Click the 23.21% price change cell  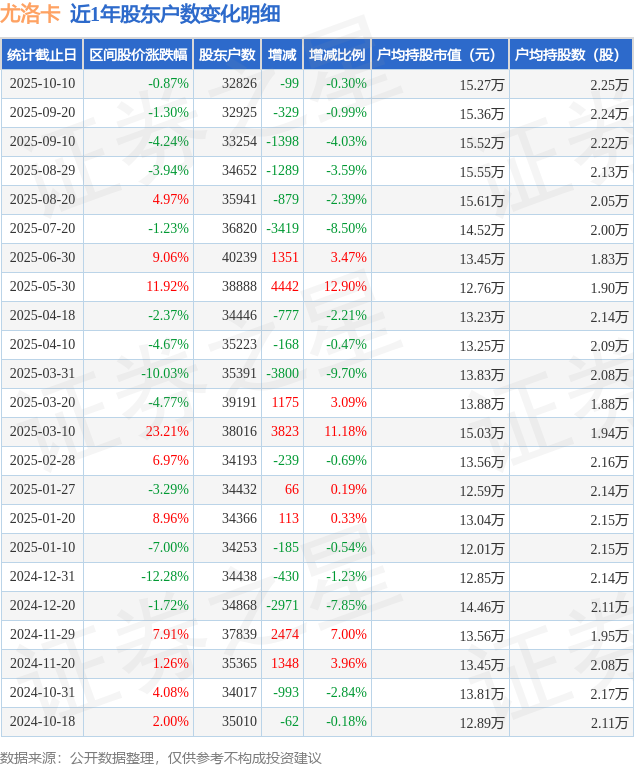click(x=167, y=432)
